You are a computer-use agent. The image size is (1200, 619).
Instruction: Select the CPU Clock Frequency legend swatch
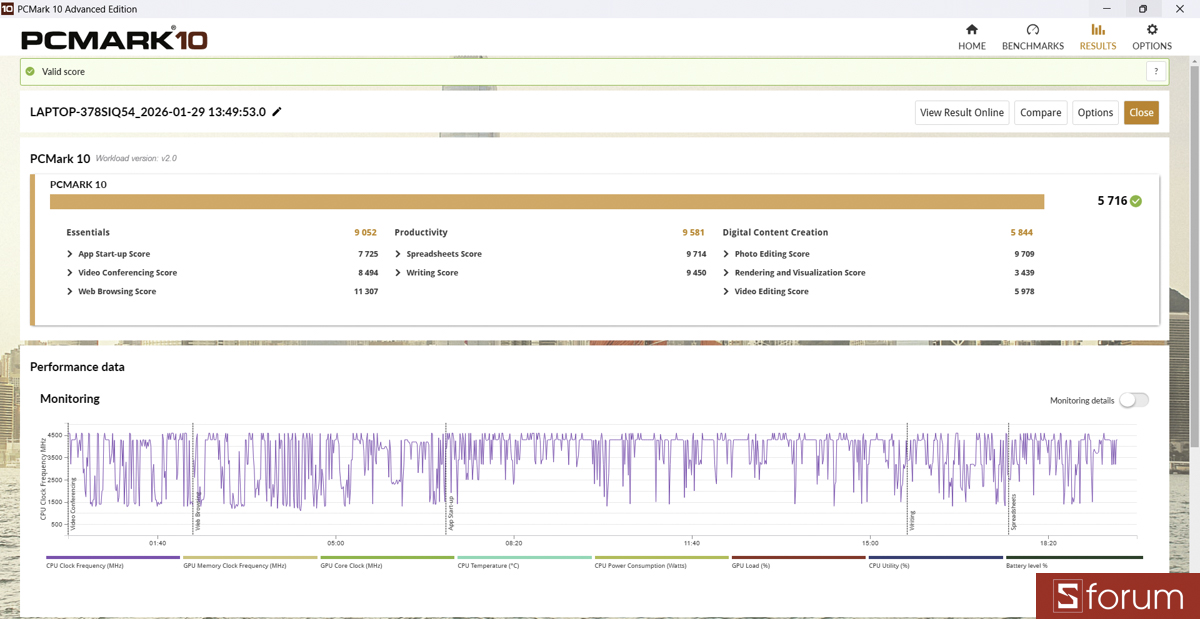(112, 557)
